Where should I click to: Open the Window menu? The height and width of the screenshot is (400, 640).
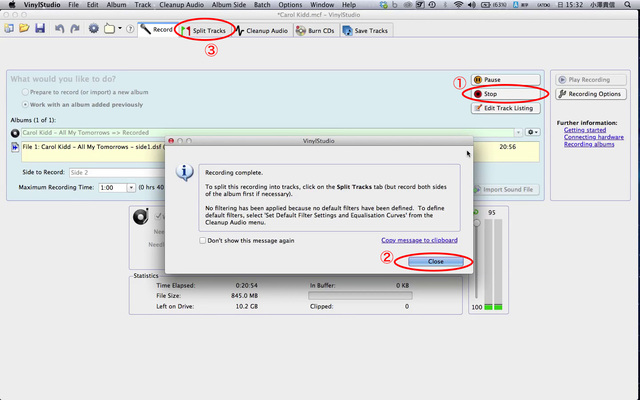(322, 5)
